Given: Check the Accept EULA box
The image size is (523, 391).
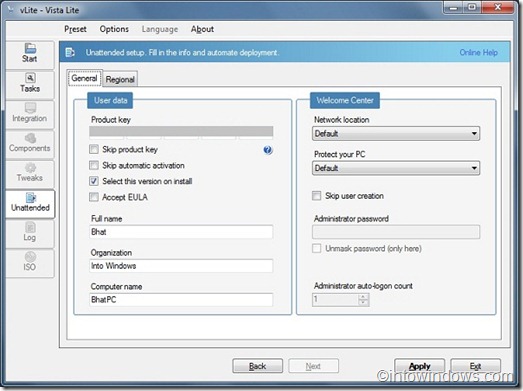Looking at the screenshot, I should click(94, 197).
